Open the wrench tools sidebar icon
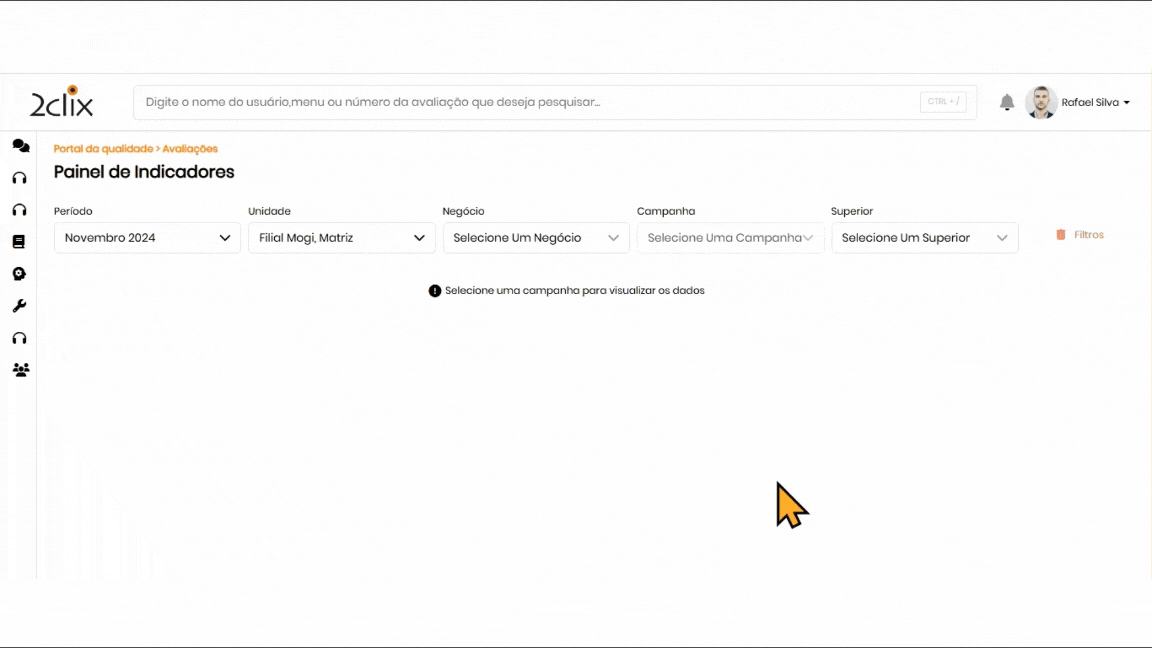Viewport: 1152px width, 648px height. pos(19,306)
